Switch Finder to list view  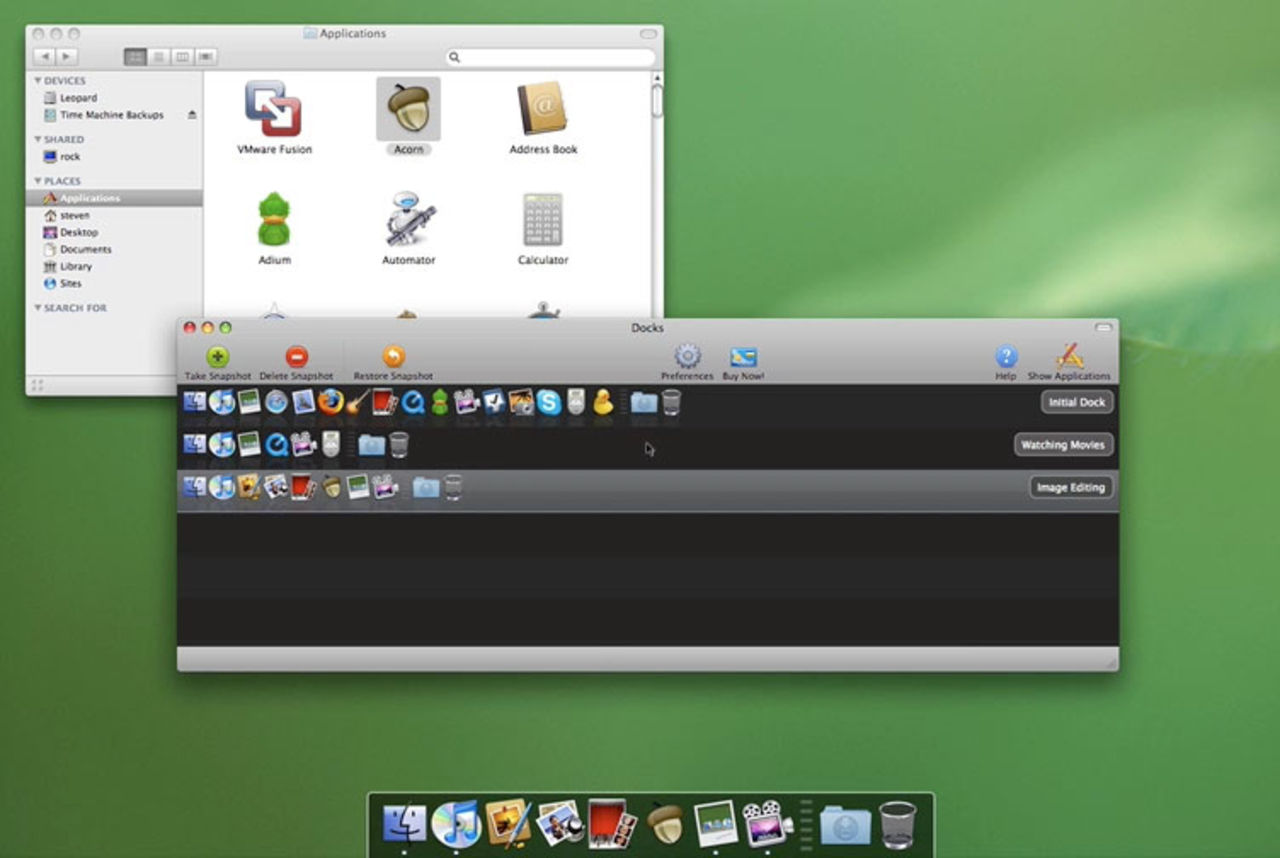pos(158,57)
